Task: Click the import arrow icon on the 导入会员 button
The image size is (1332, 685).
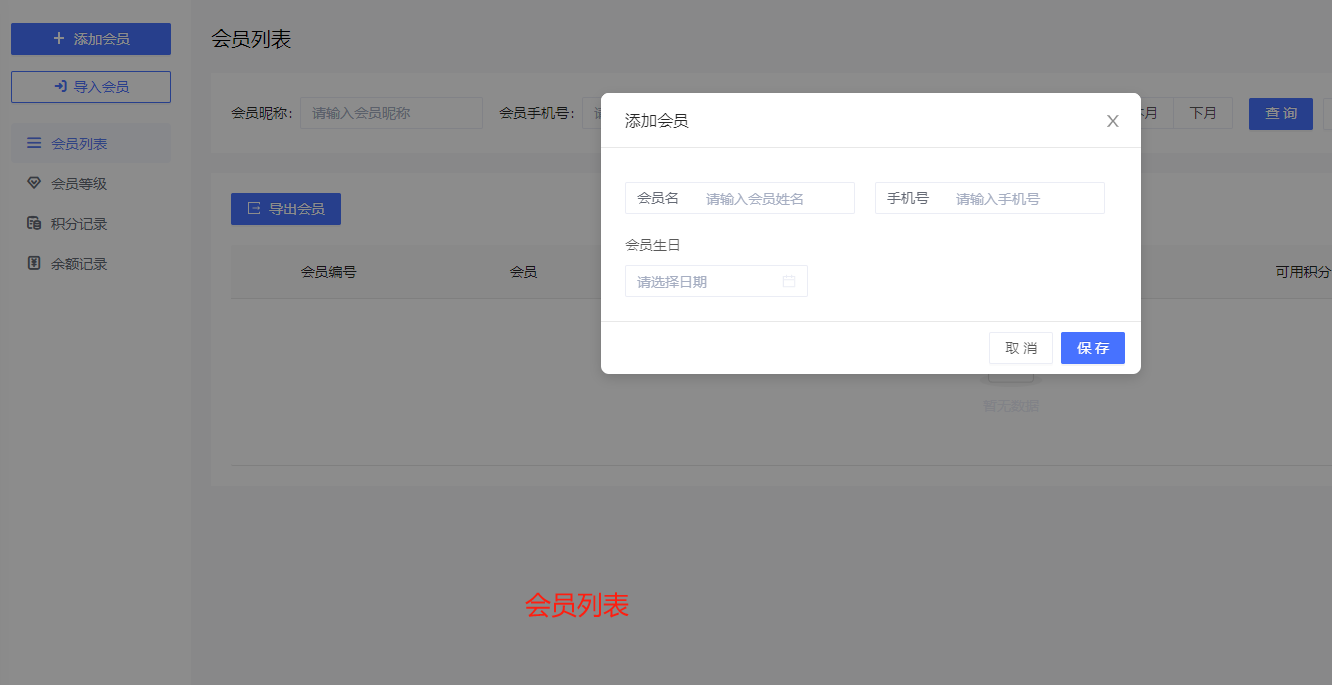Action: [x=60, y=87]
